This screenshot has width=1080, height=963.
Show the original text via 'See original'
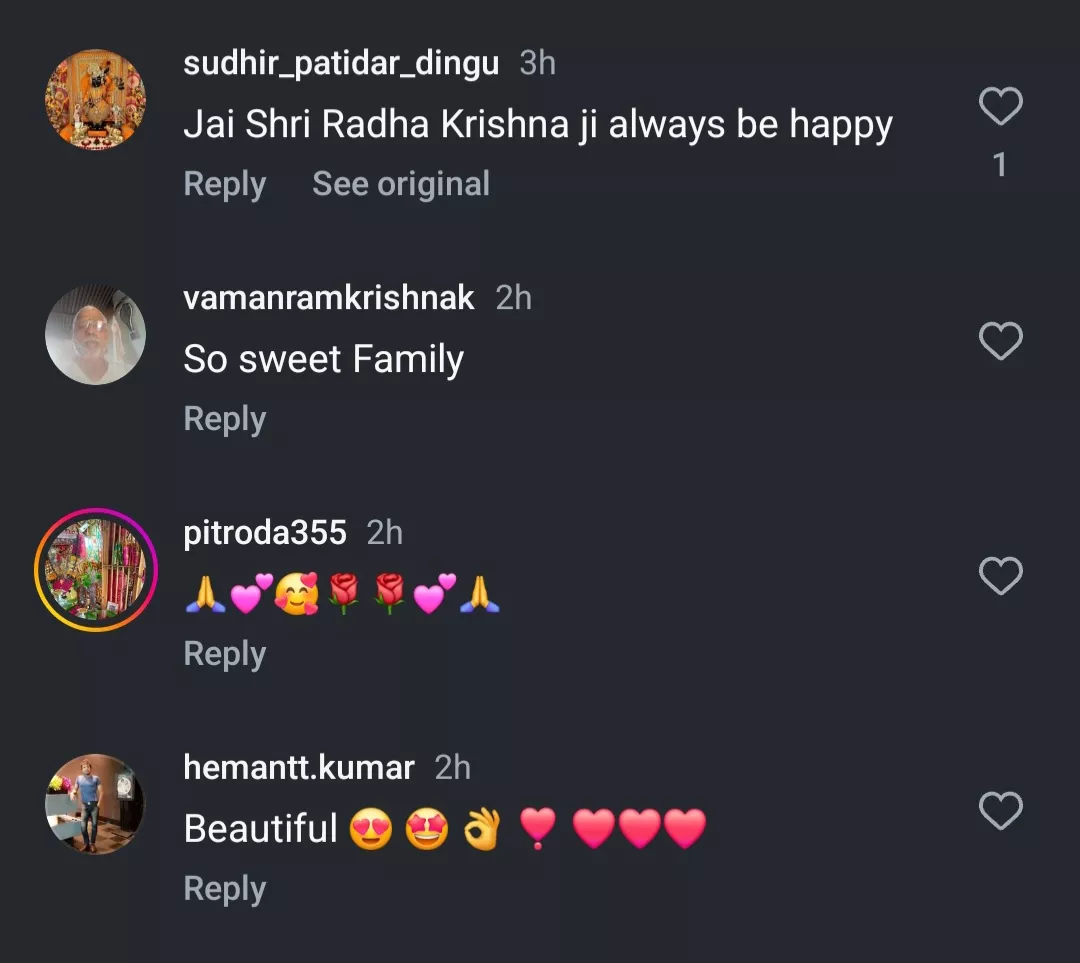point(401,185)
